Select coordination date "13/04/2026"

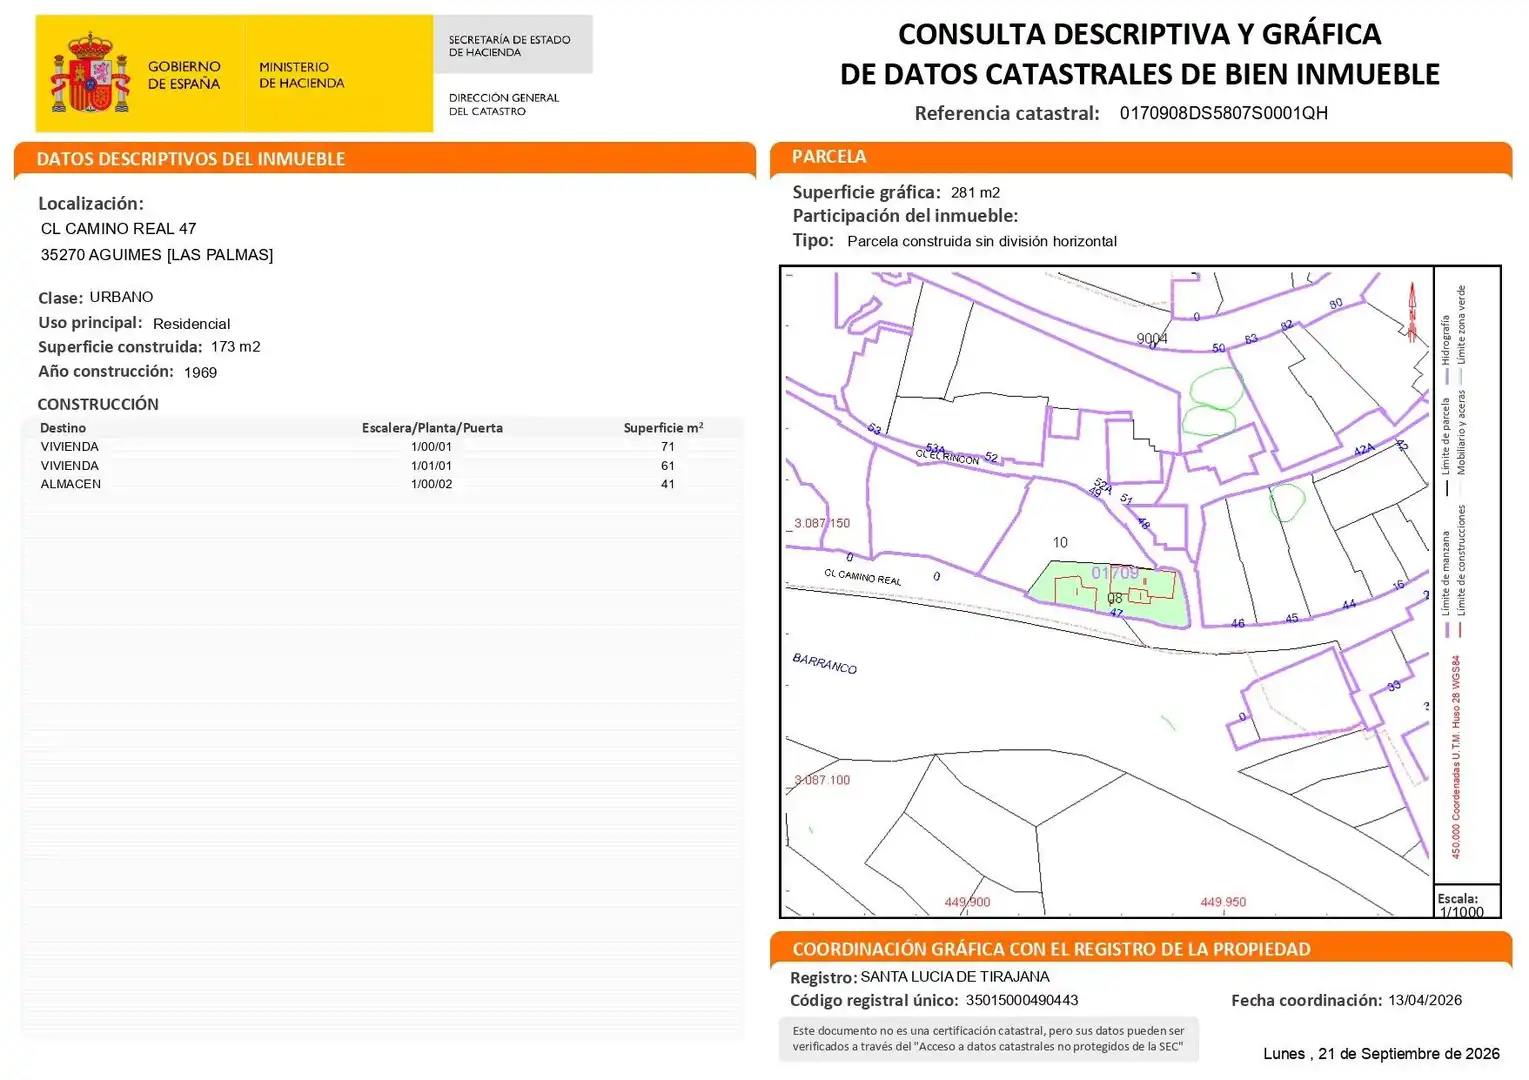point(1425,1001)
